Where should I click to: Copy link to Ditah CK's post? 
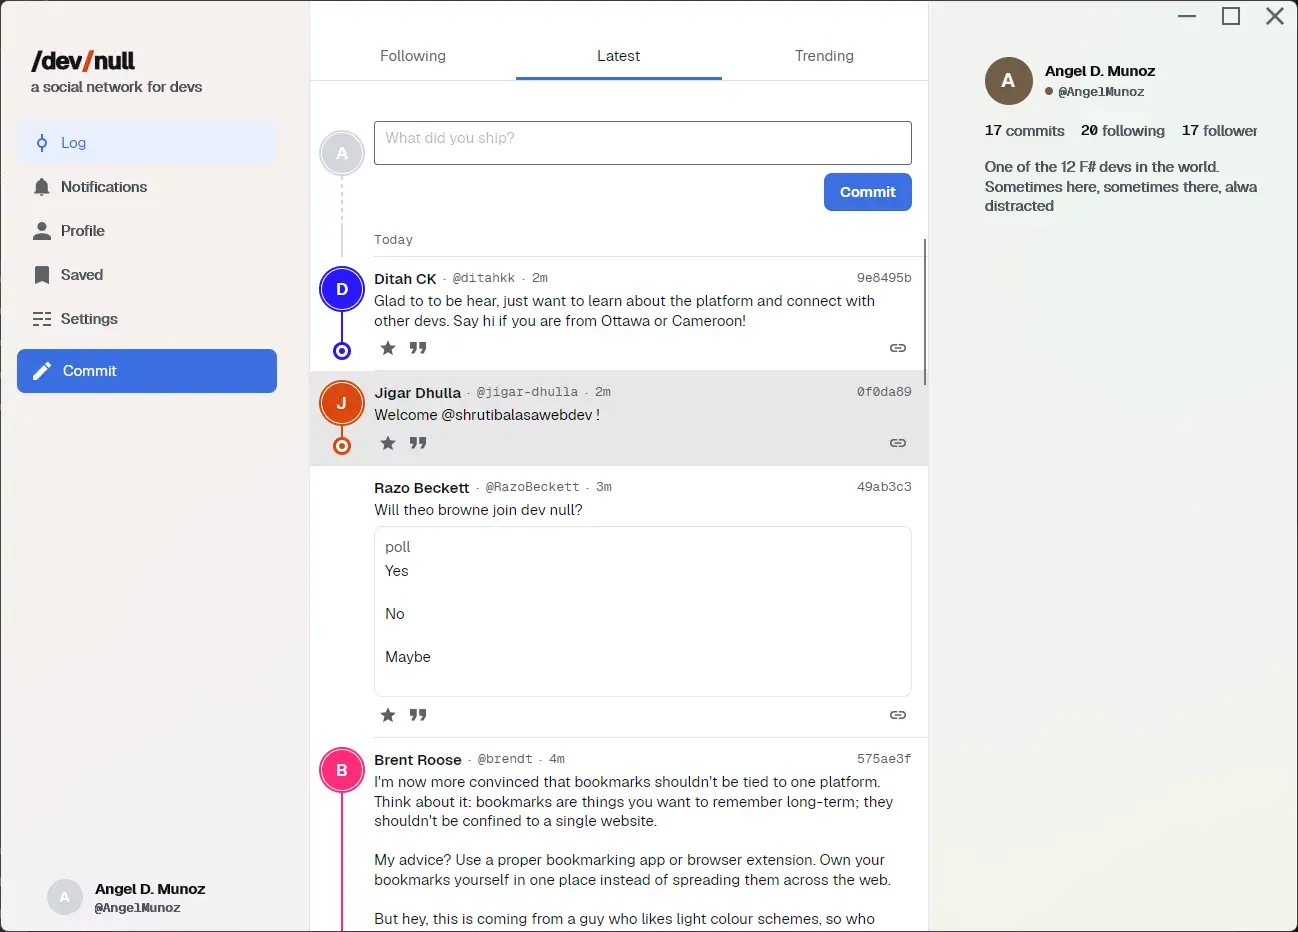[898, 348]
